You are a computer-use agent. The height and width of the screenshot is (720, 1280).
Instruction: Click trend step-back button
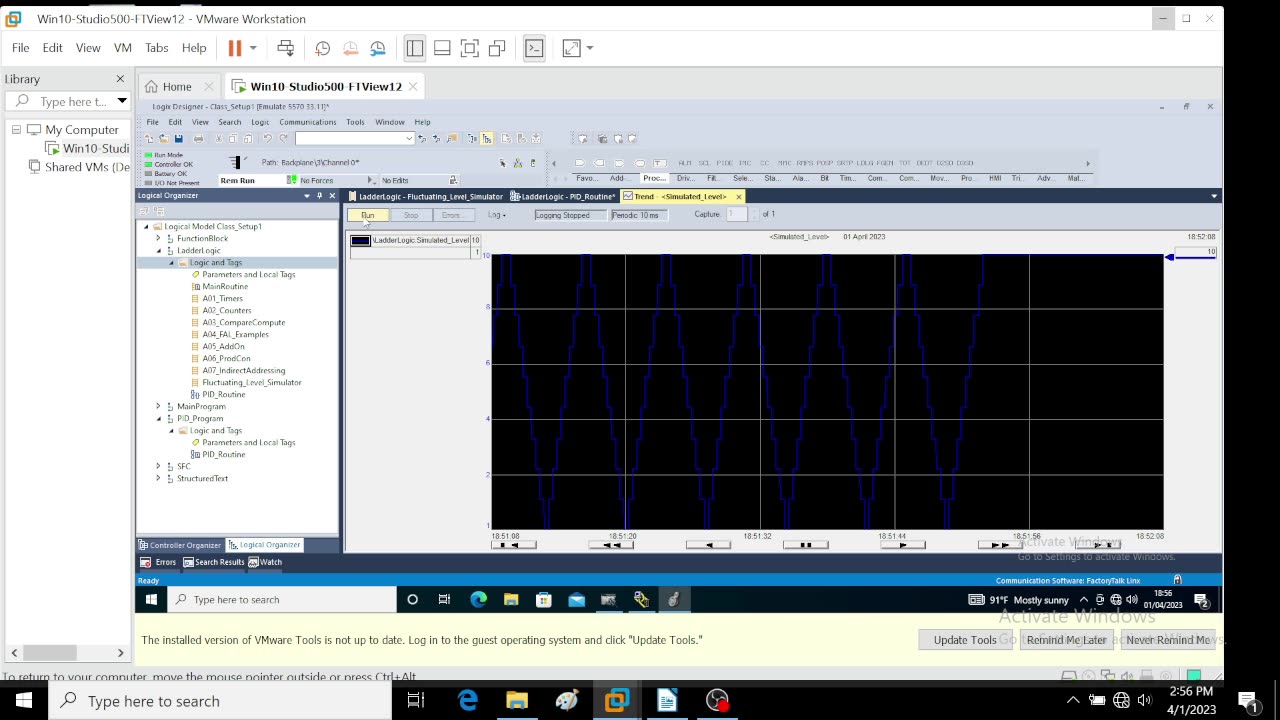(x=708, y=545)
